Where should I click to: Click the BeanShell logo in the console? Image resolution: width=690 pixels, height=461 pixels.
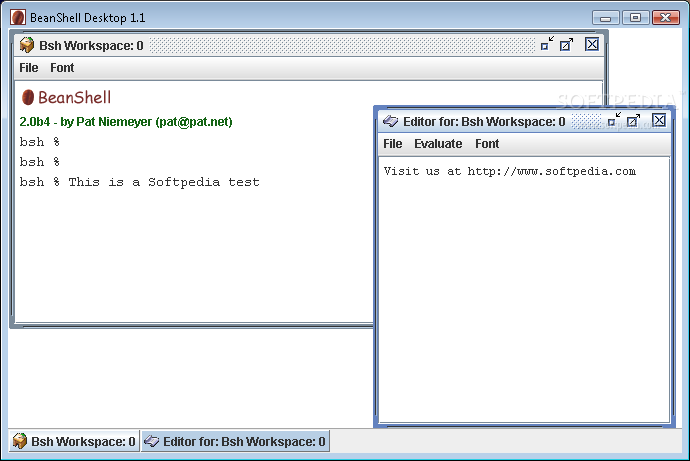(x=66, y=97)
